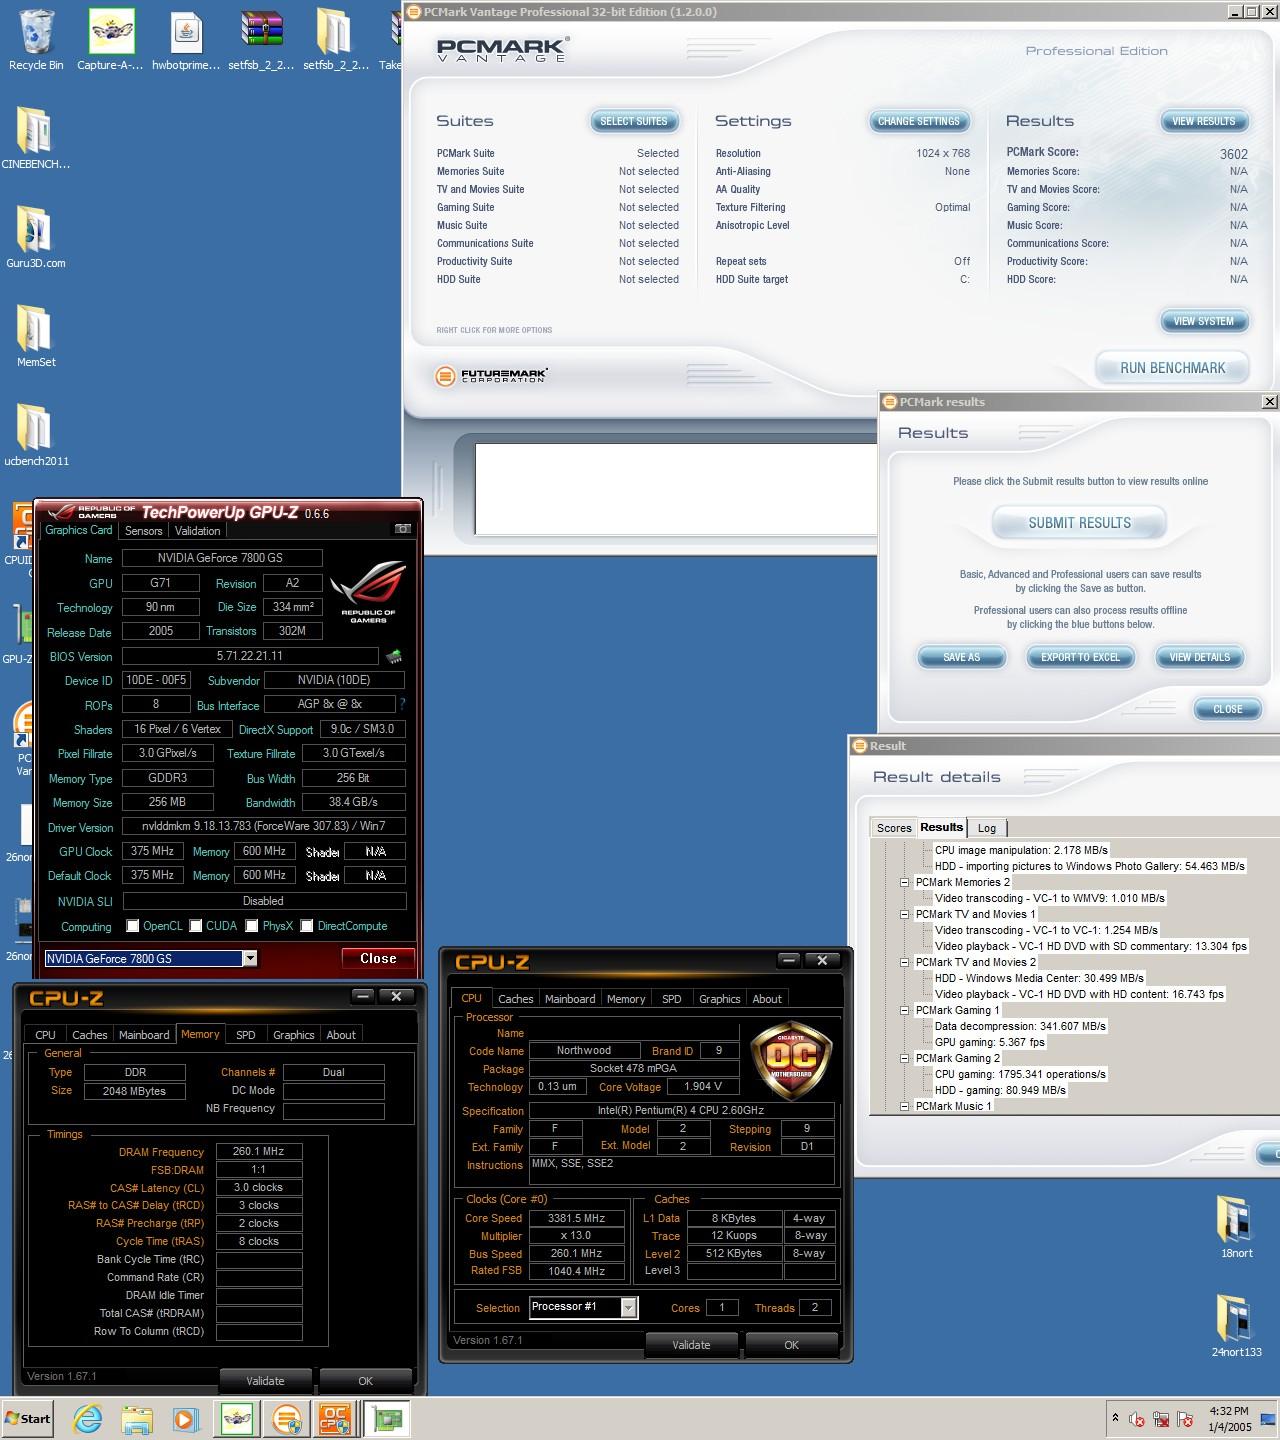Open Internet Explorer from the taskbar
The image size is (1280, 1440).
tap(88, 1418)
